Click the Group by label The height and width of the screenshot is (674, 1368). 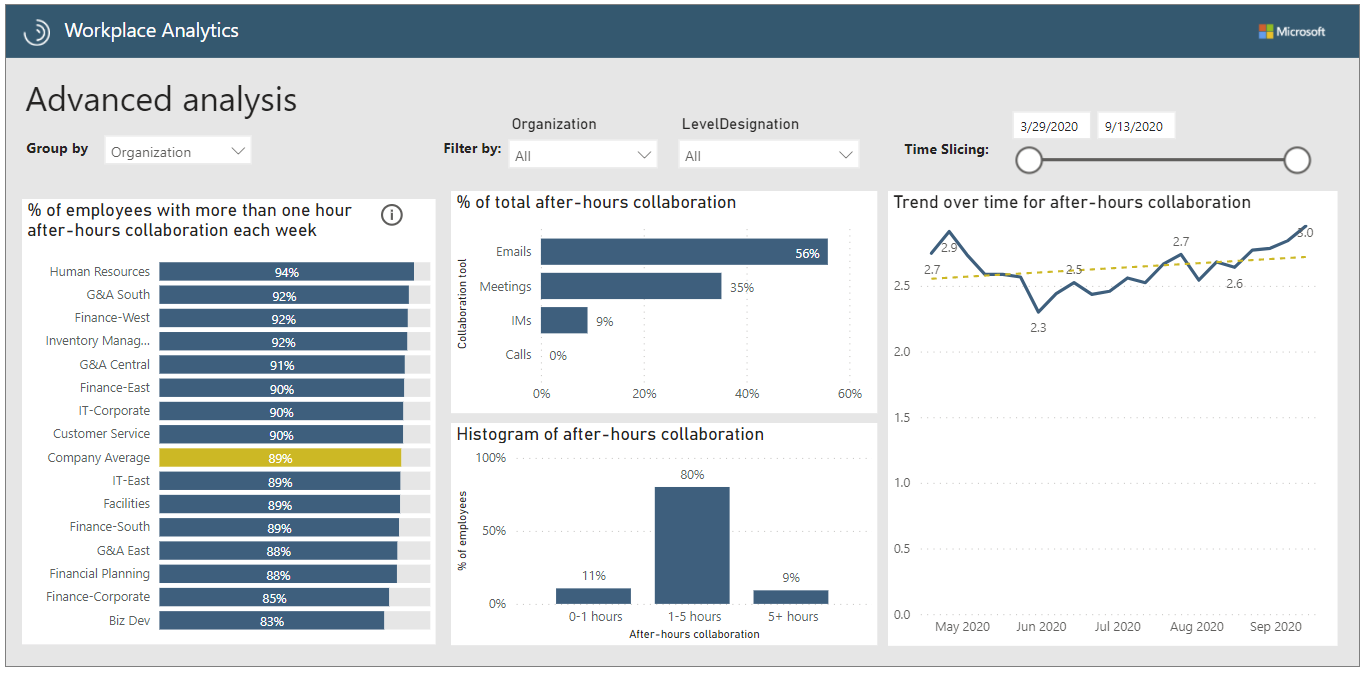57,148
